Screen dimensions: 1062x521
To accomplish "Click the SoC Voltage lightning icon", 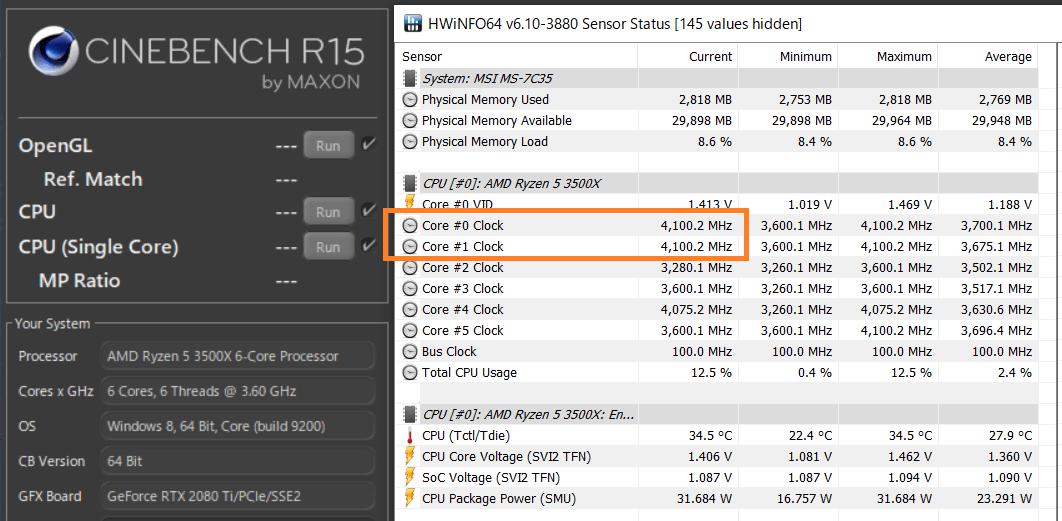I will [x=410, y=478].
